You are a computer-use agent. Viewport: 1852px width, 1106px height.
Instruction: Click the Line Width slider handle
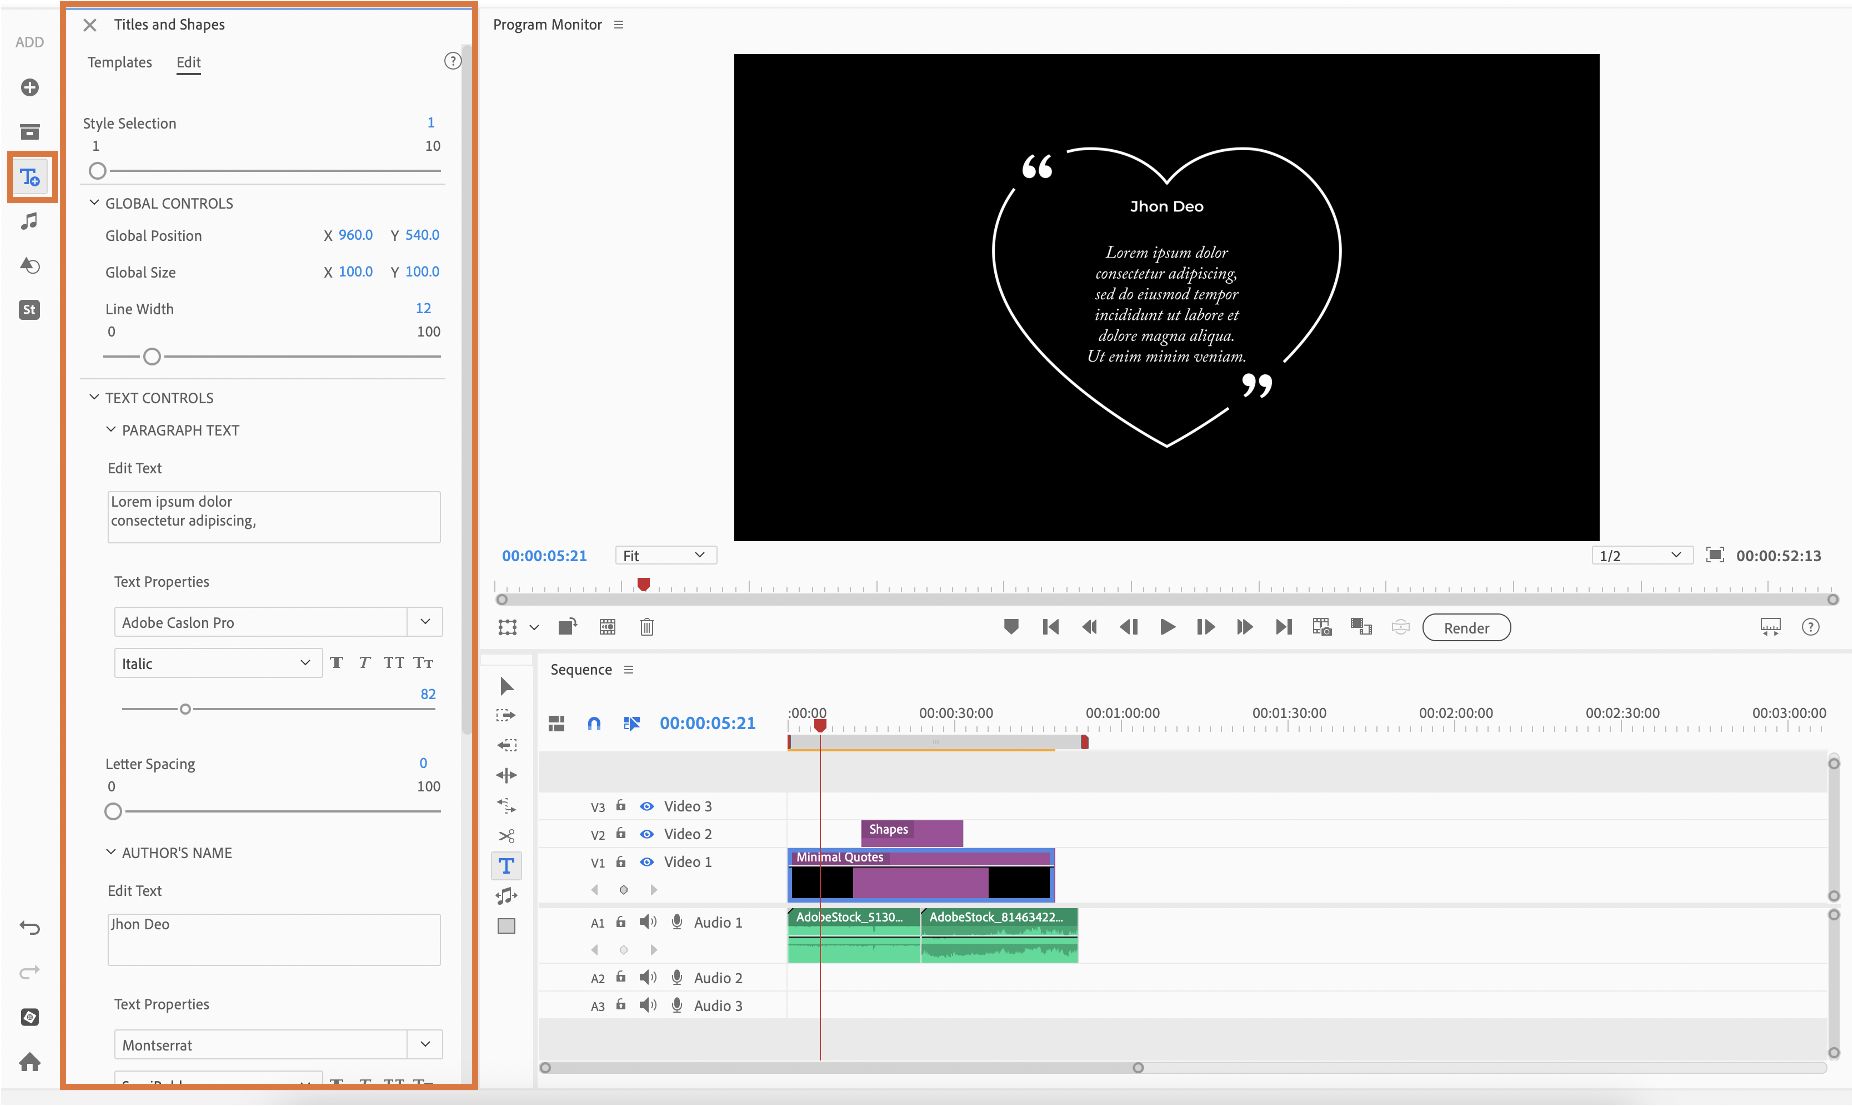coord(152,357)
